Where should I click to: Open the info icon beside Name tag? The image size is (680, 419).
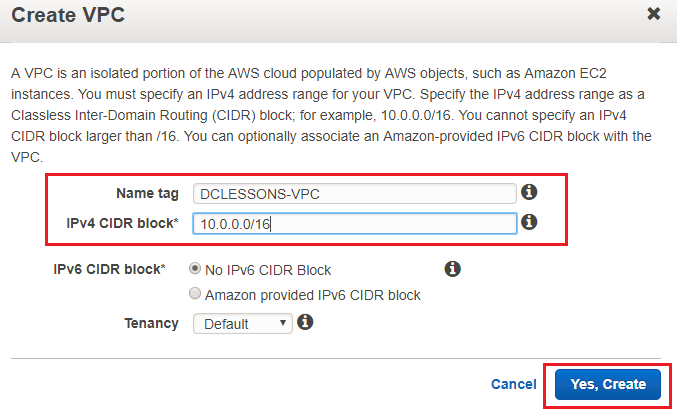[x=529, y=192]
